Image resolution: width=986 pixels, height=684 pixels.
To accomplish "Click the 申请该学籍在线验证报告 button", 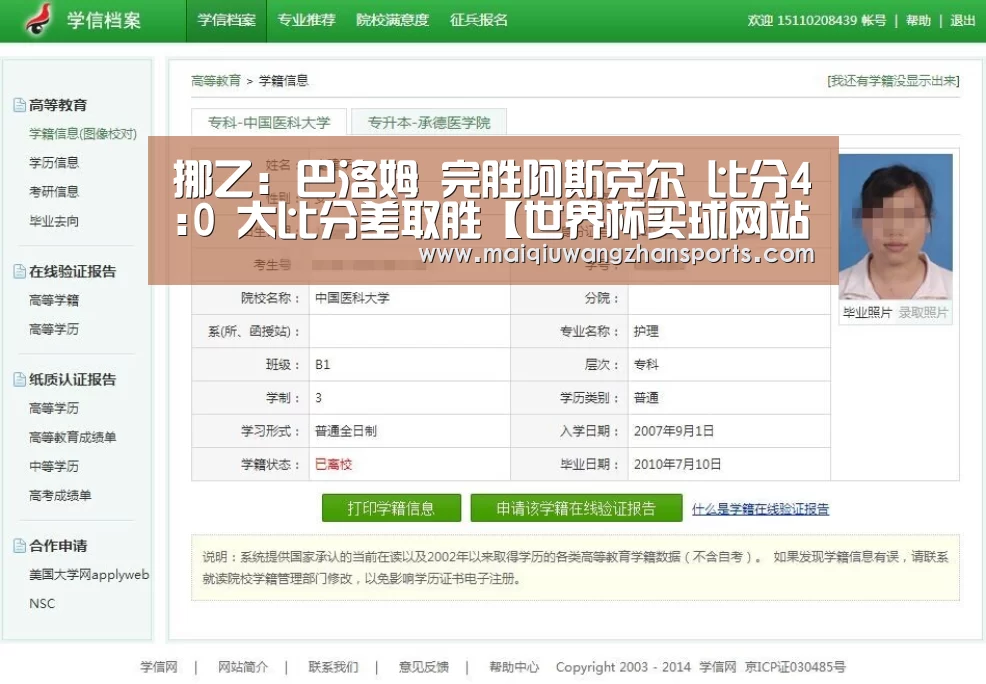I will pyautogui.click(x=576, y=508).
